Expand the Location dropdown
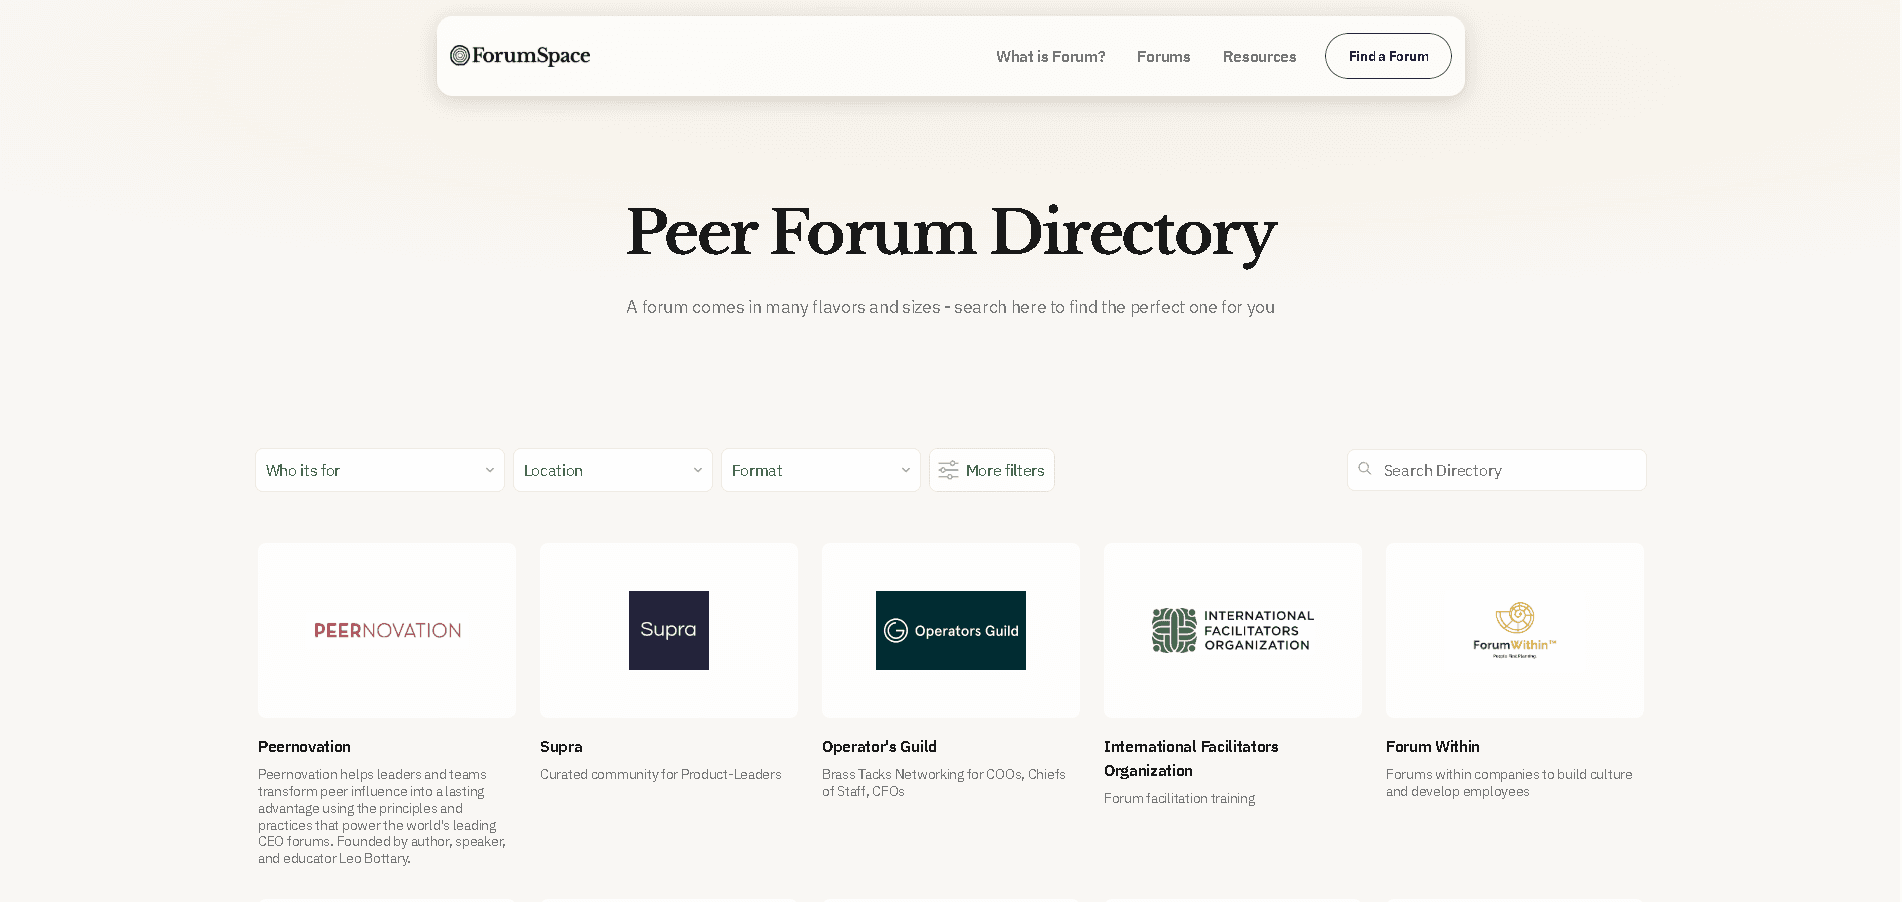Image resolution: width=1902 pixels, height=902 pixels. [x=613, y=470]
